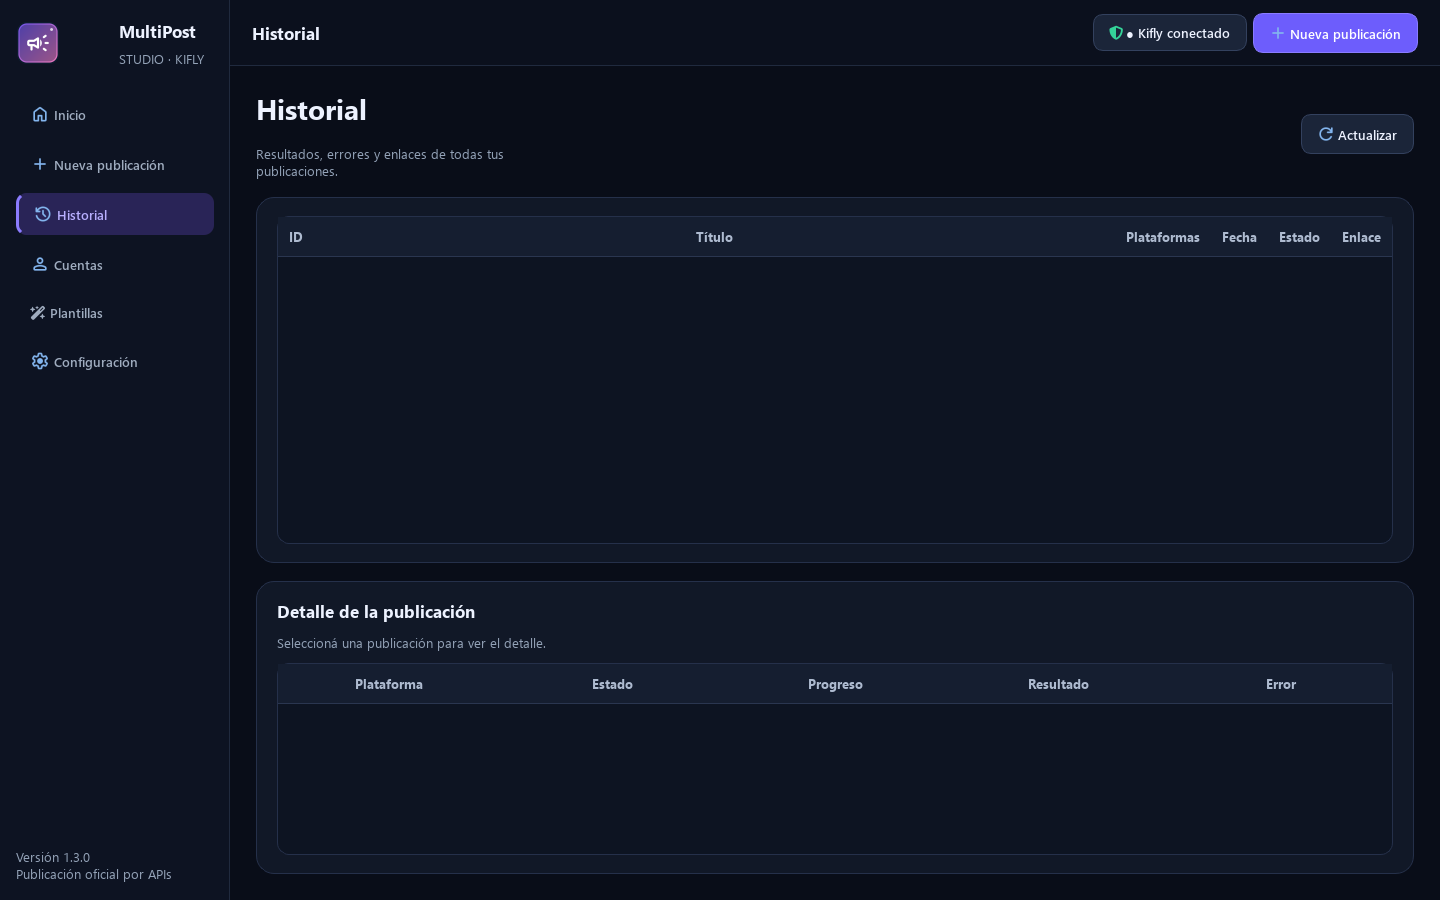Click the plus icon beside Nueva publicación in sidebar
Screen dimensions: 1440x900
(40, 164)
